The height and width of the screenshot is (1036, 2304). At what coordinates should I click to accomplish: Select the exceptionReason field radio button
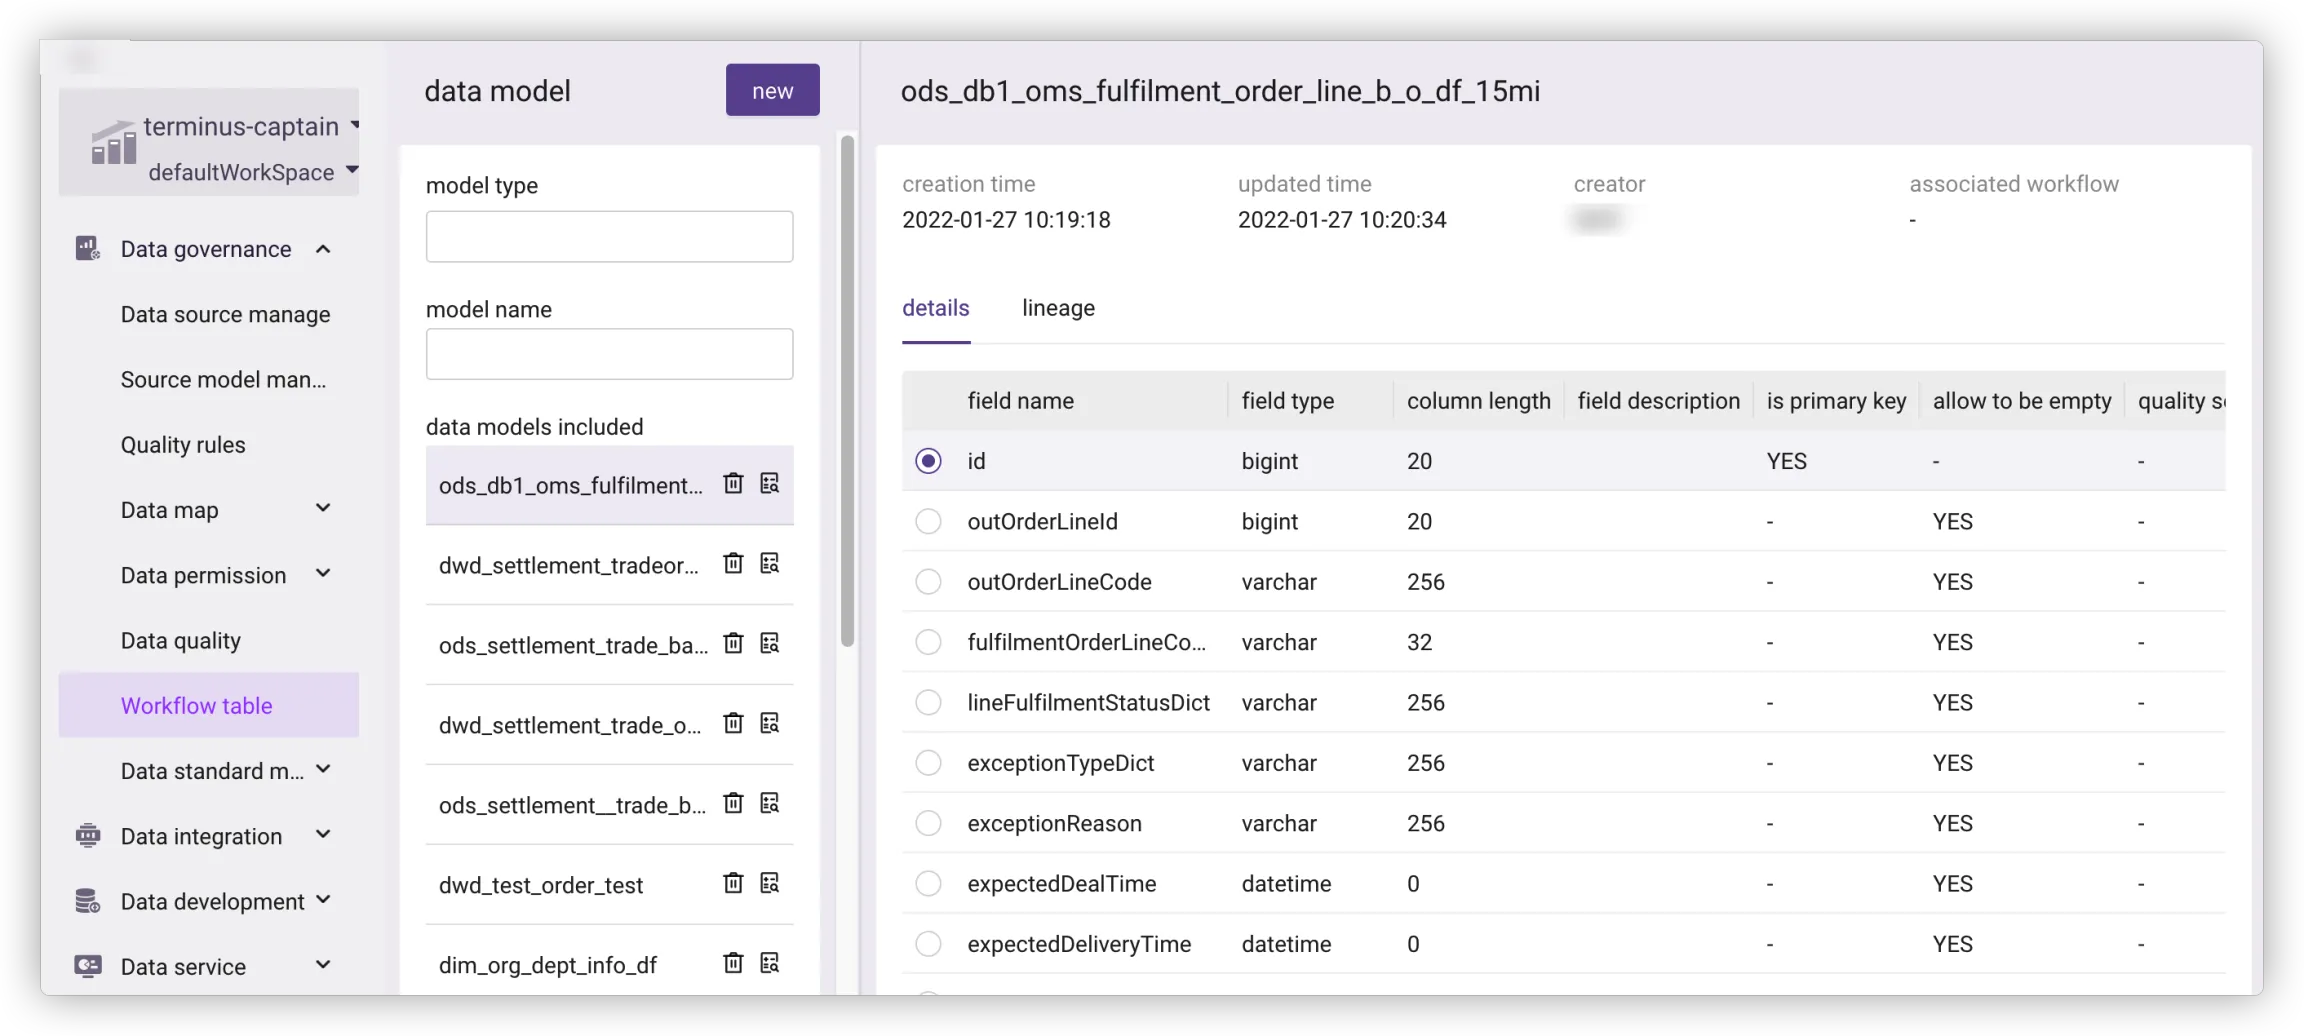[928, 824]
